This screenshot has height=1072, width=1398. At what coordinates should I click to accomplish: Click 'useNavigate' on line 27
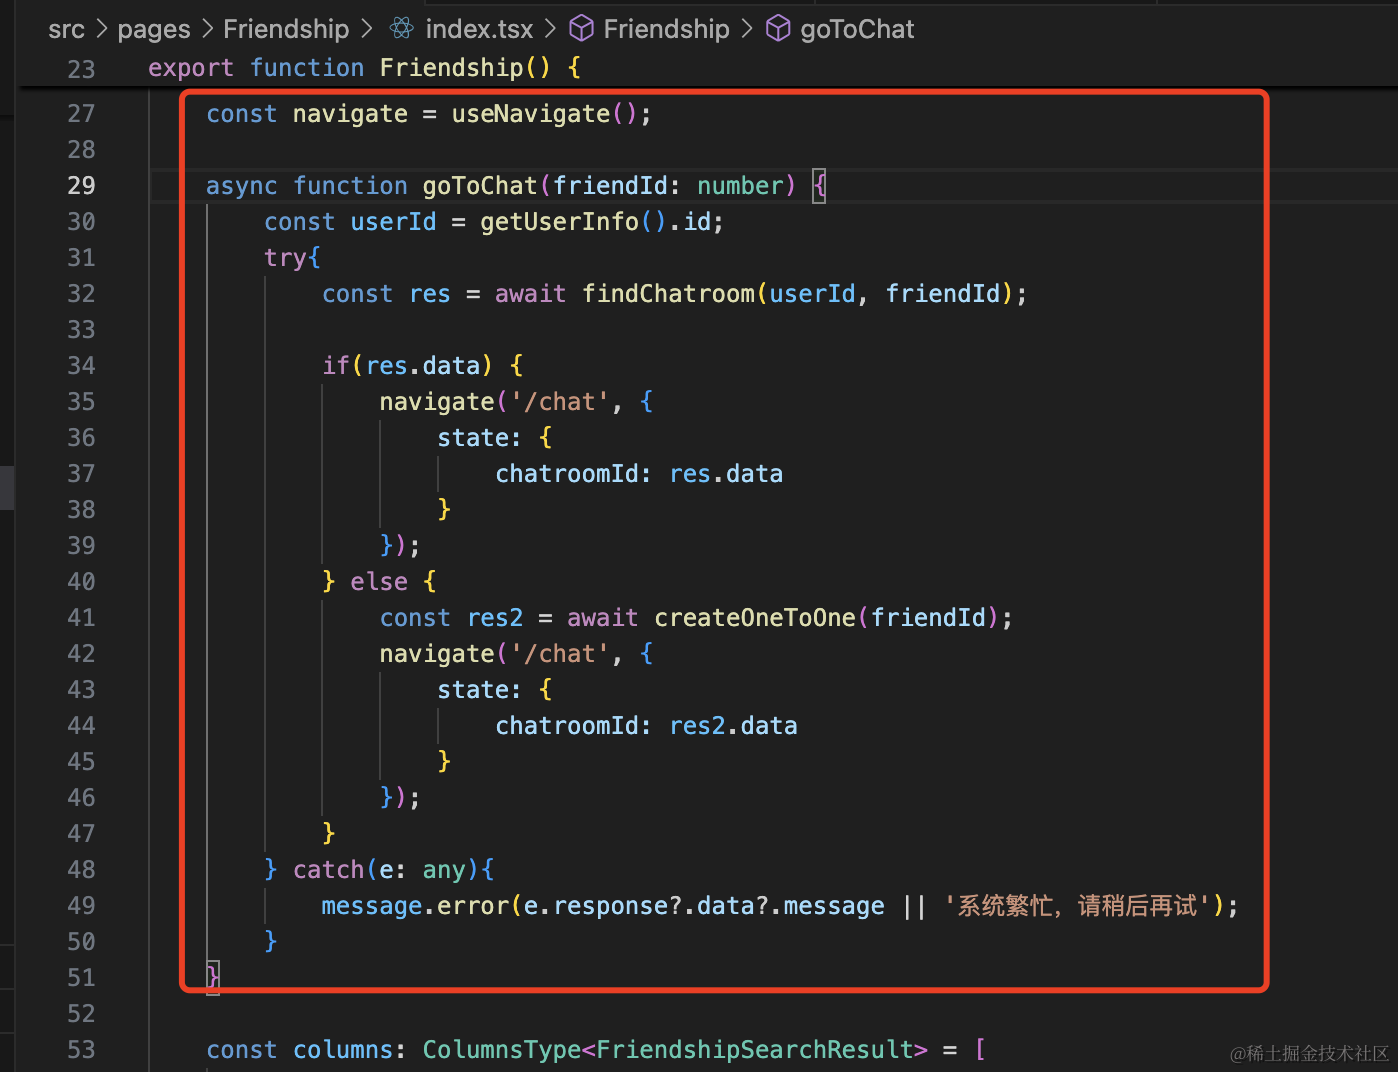point(531,114)
